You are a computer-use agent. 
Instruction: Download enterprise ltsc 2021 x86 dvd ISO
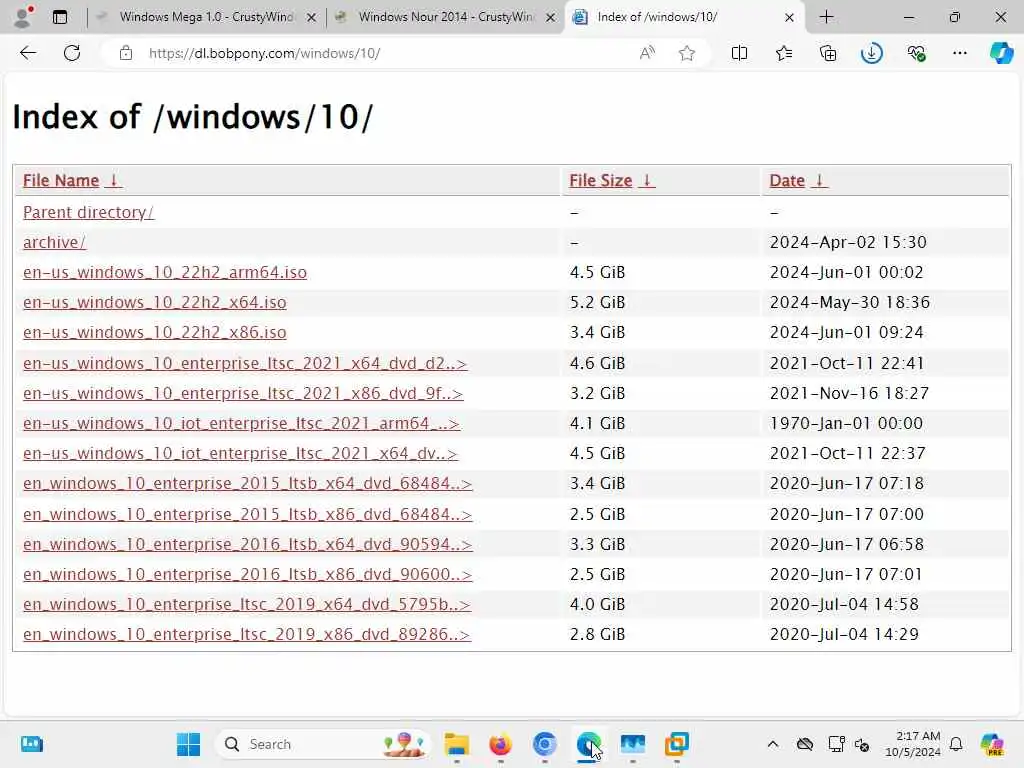(243, 393)
